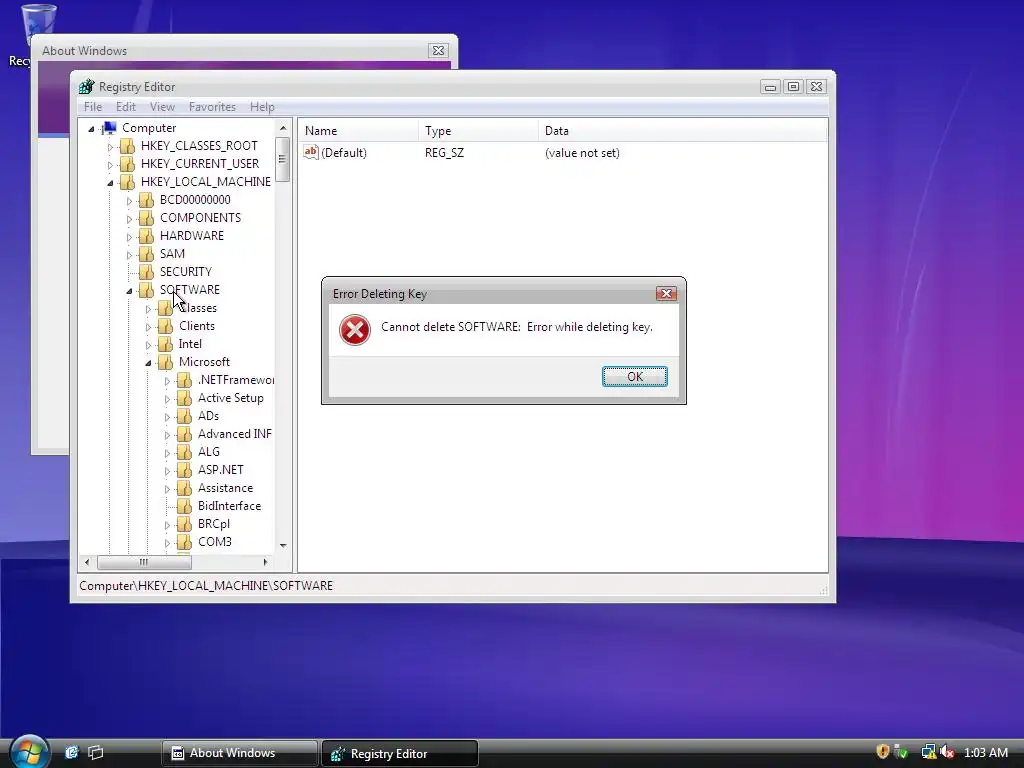Open the View menu in Registry Editor
Image resolution: width=1024 pixels, height=768 pixels.
pos(162,106)
